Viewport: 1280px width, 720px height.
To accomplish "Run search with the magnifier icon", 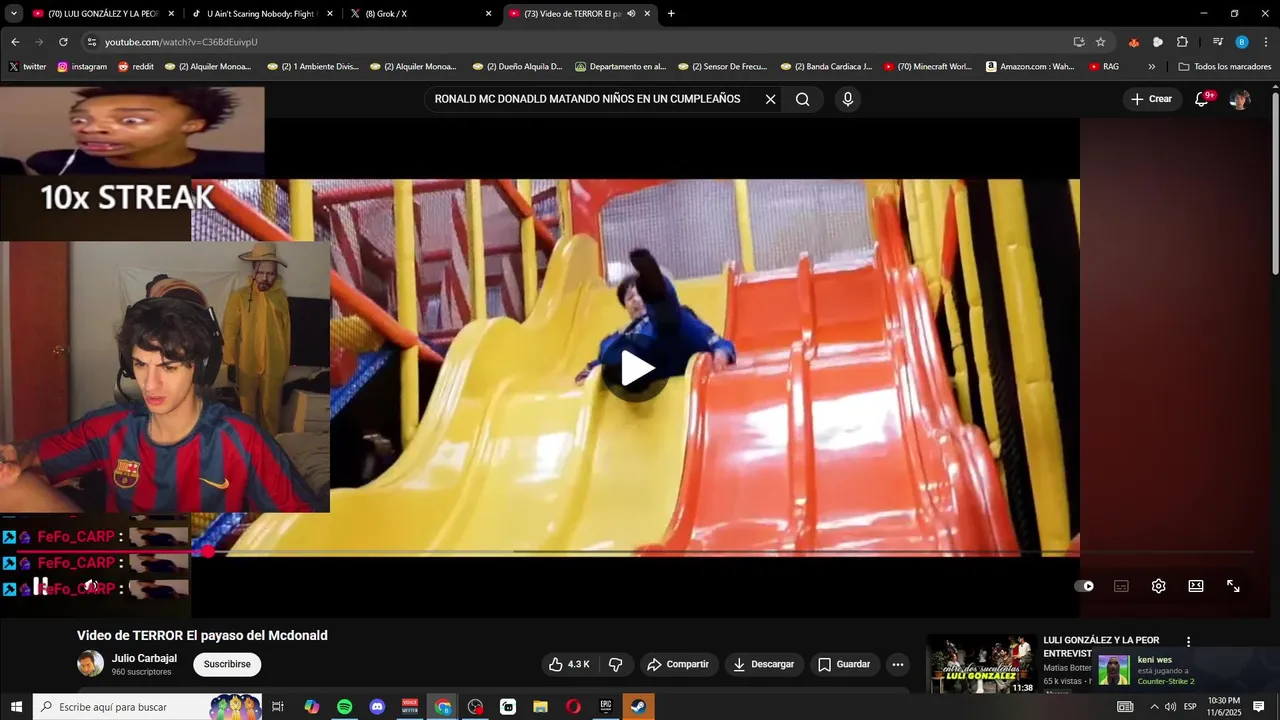I will point(802,99).
